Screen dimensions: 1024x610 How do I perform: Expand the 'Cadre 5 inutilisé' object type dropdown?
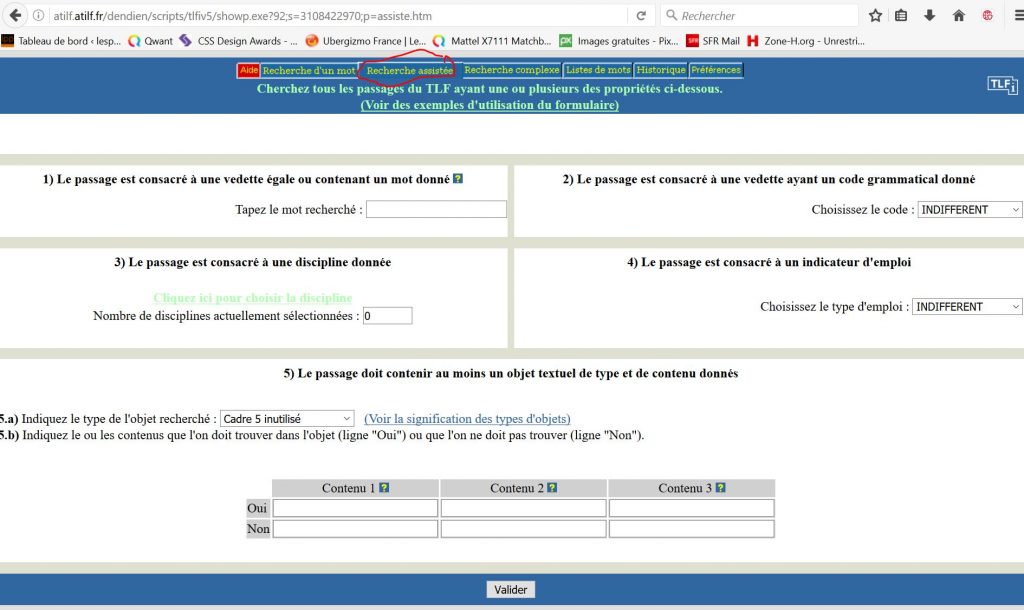pos(287,419)
